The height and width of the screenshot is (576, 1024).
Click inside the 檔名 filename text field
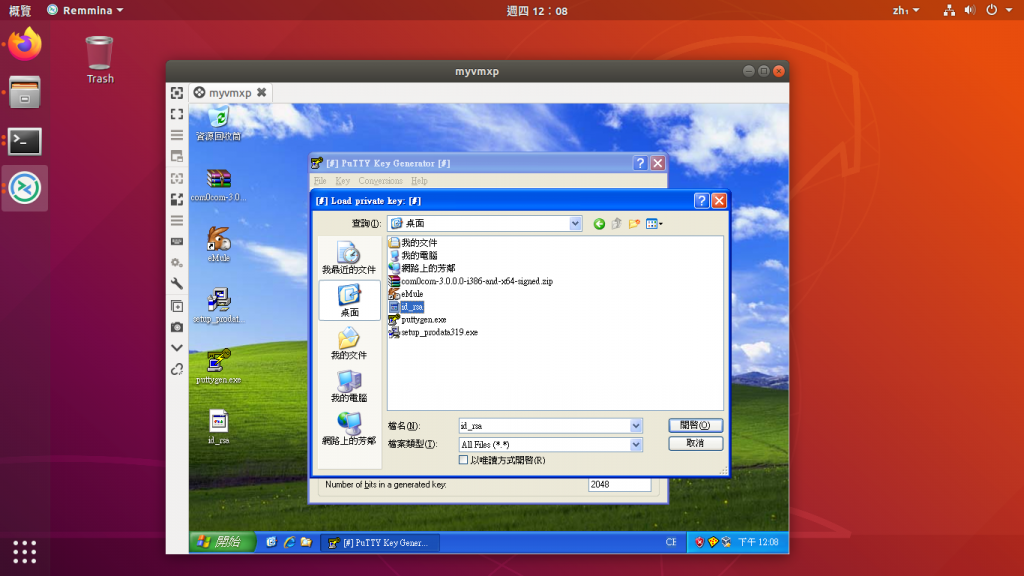click(x=544, y=426)
